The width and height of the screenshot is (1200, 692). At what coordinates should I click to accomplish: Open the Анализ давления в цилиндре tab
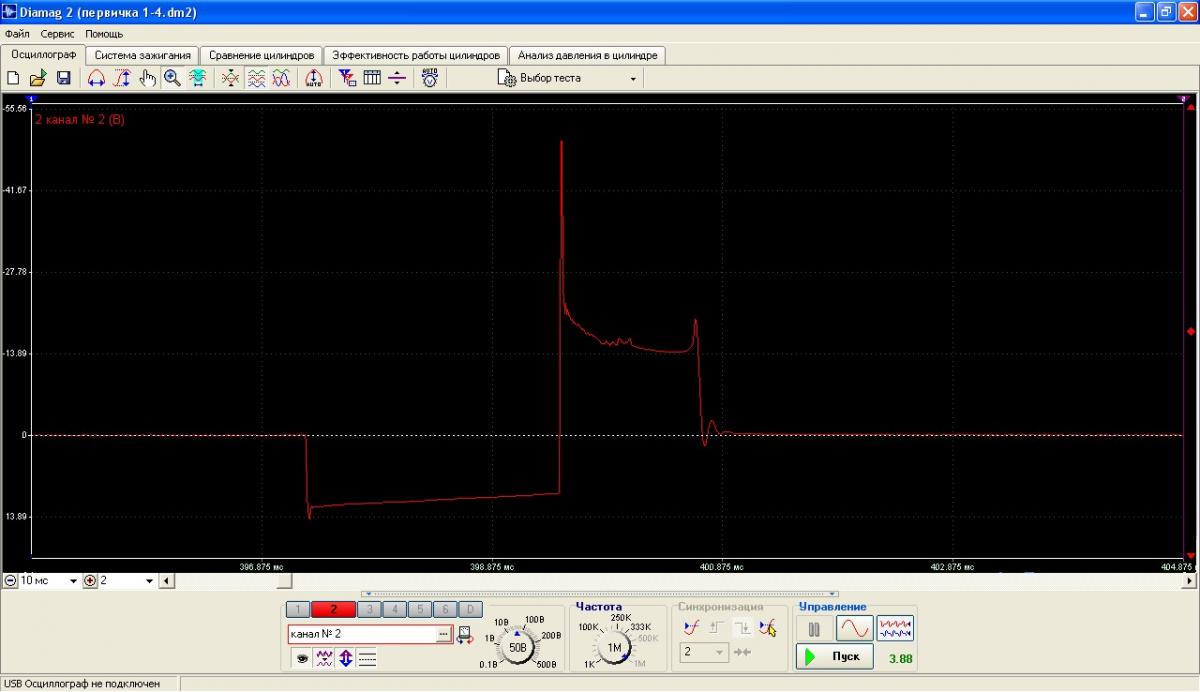(588, 56)
